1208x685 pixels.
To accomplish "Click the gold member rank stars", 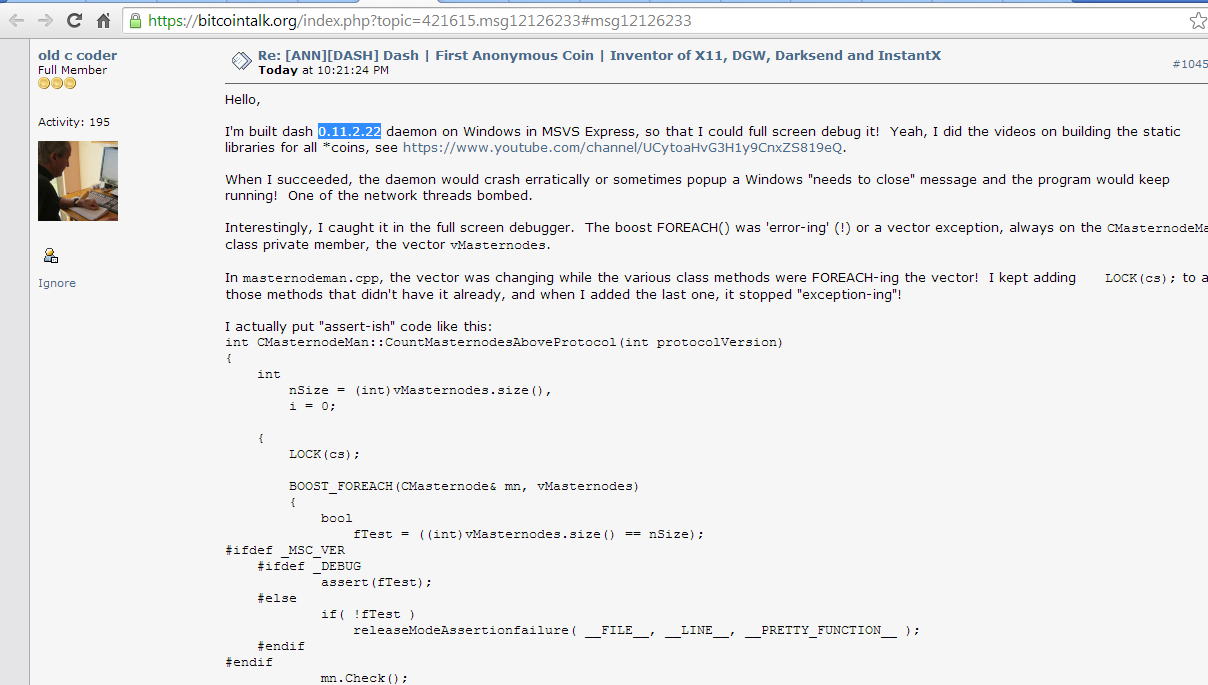I will click(x=57, y=83).
